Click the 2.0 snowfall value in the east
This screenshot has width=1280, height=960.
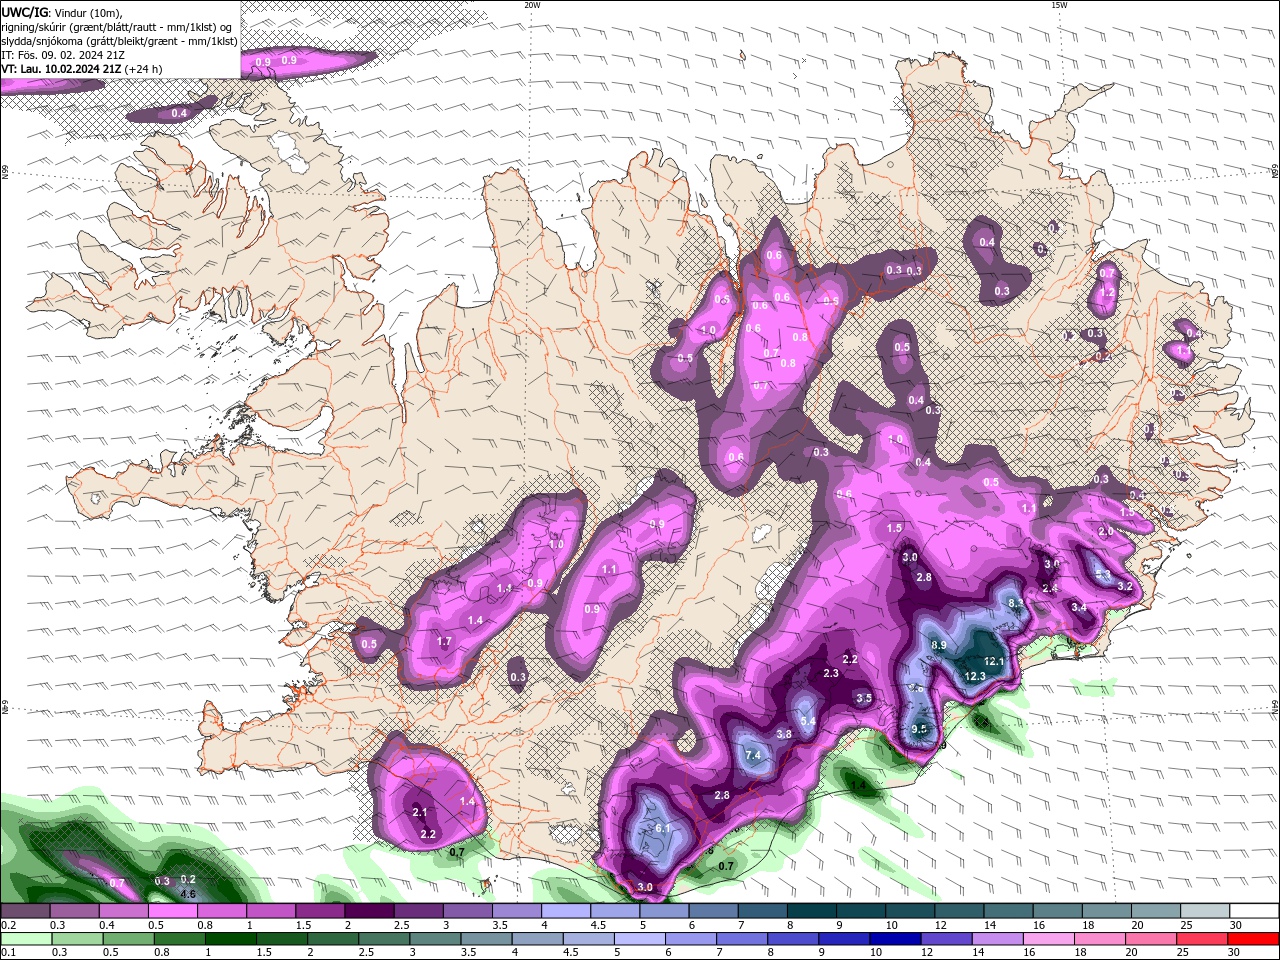tap(1106, 532)
